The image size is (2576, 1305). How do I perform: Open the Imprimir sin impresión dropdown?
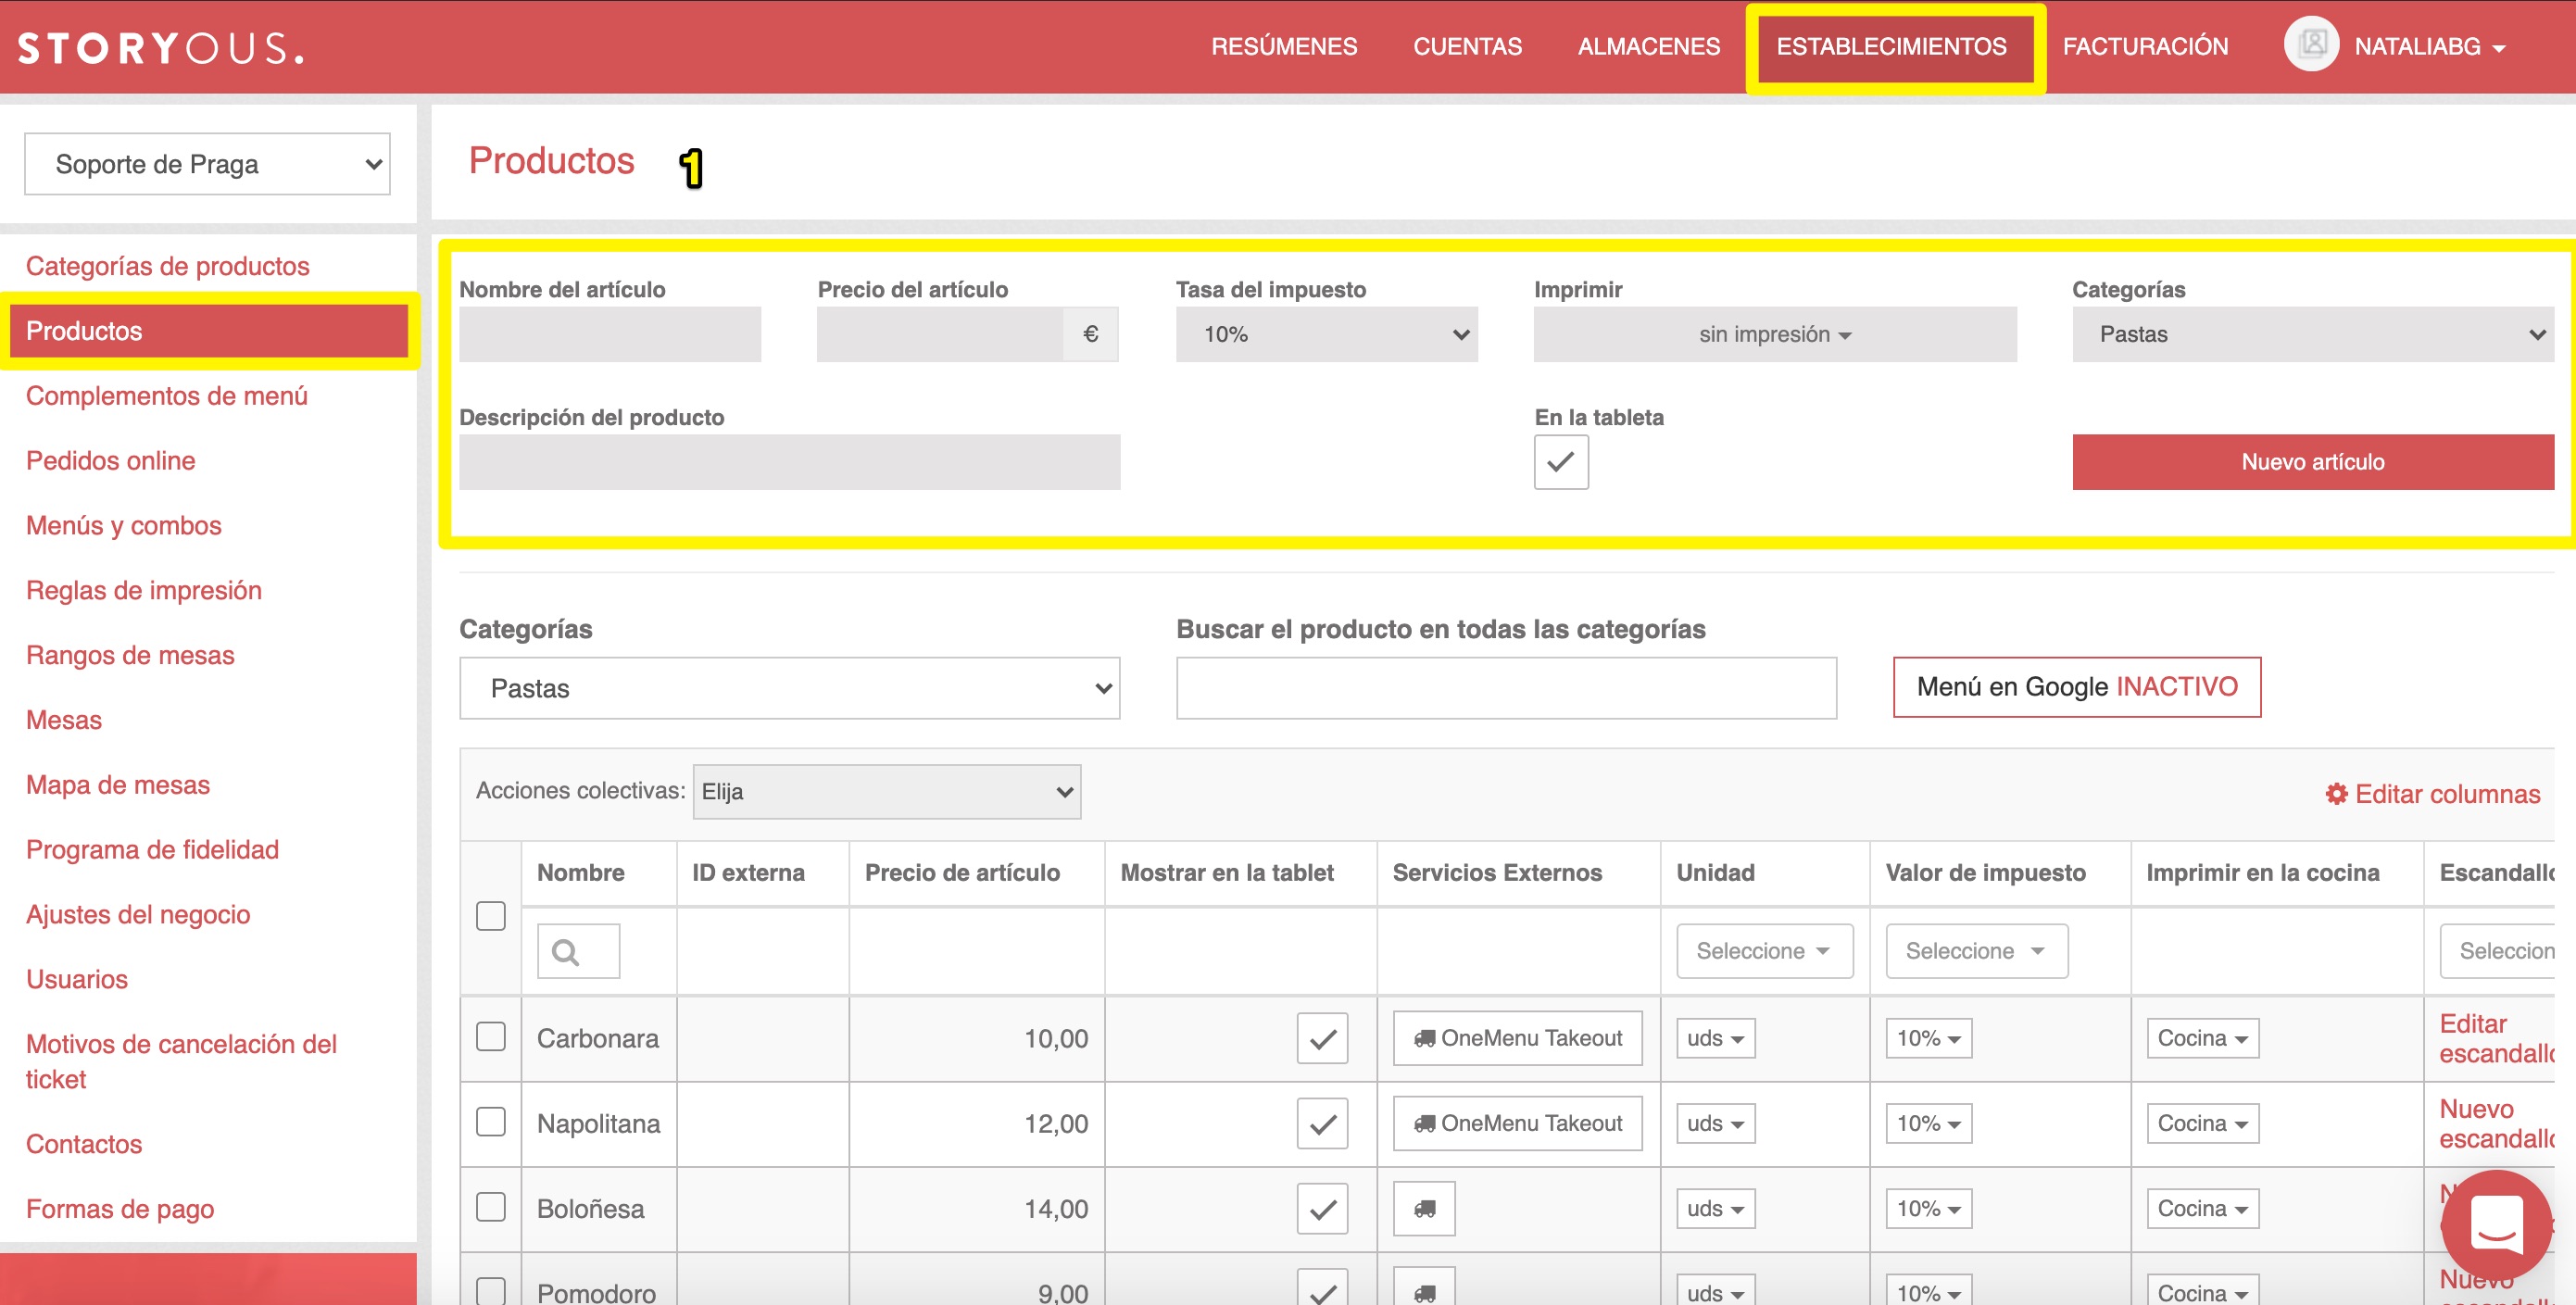click(1775, 334)
